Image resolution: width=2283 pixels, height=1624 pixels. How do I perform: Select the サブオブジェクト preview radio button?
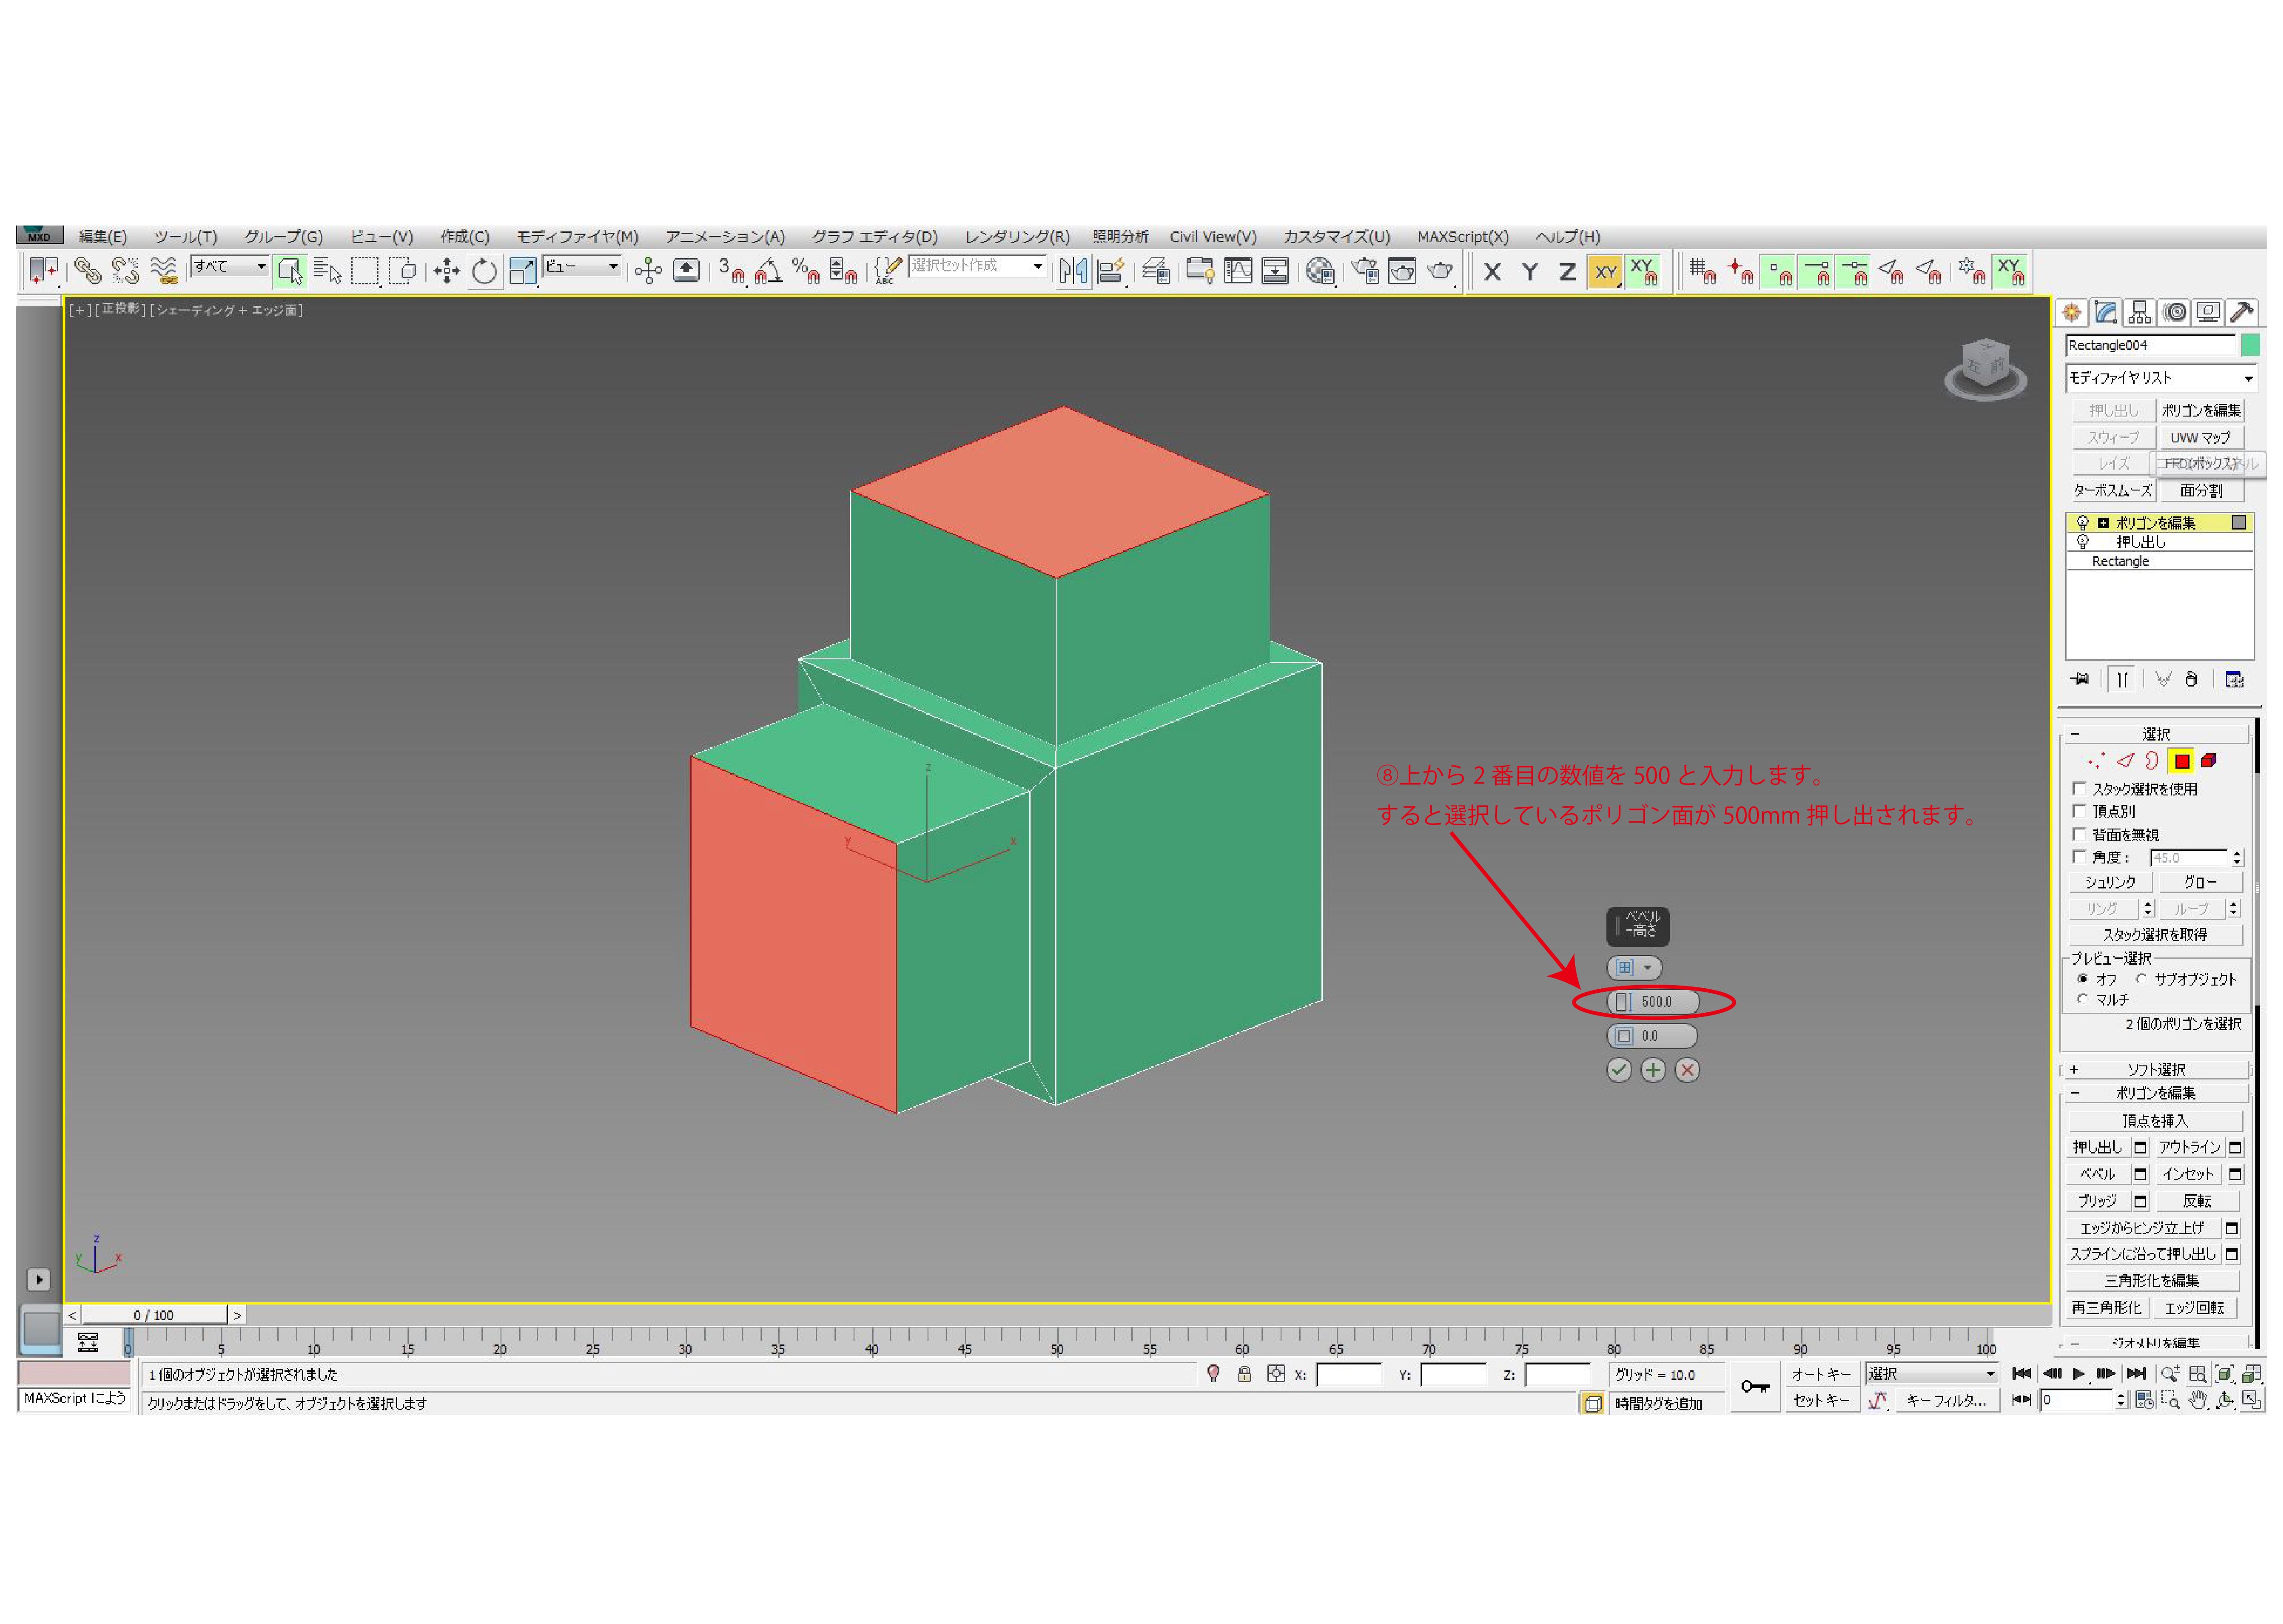2141,979
